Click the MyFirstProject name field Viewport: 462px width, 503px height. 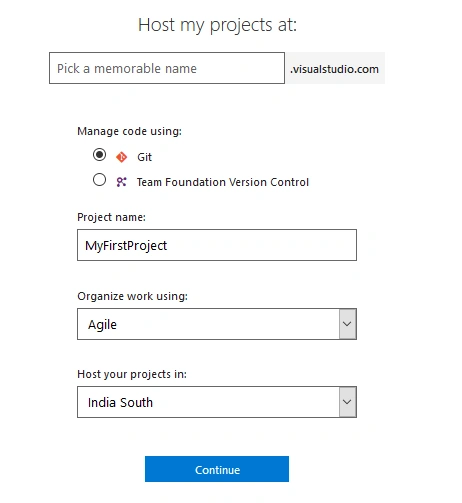217,245
